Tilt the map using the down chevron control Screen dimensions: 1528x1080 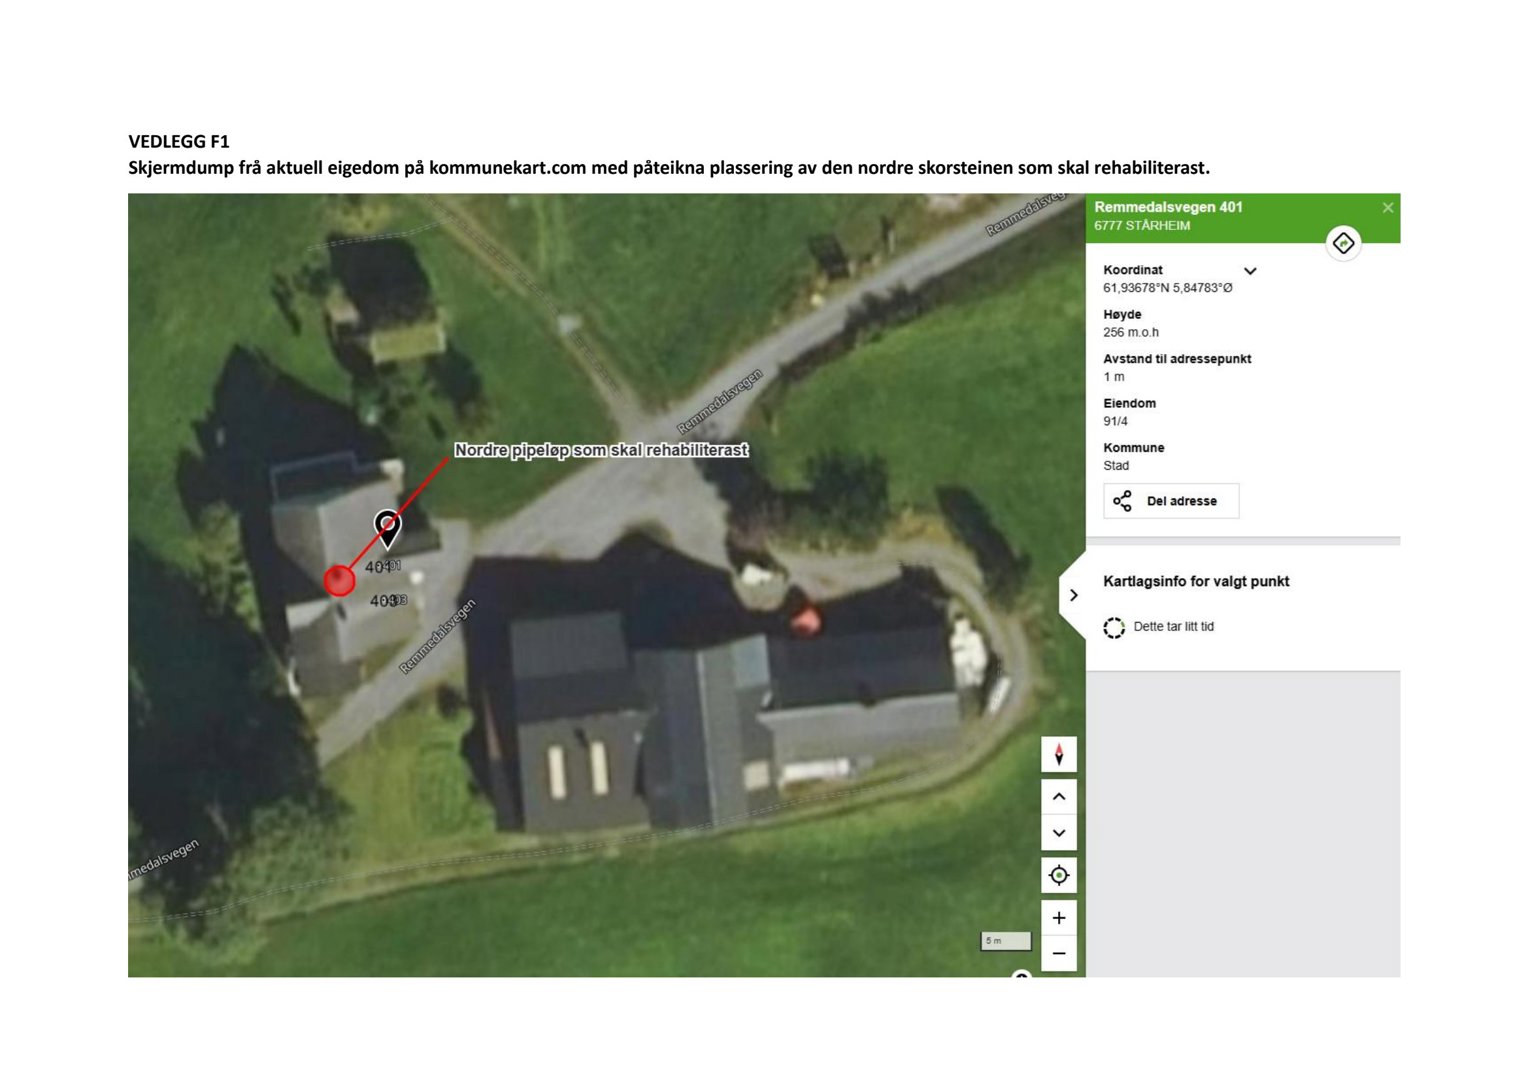pyautogui.click(x=1058, y=831)
